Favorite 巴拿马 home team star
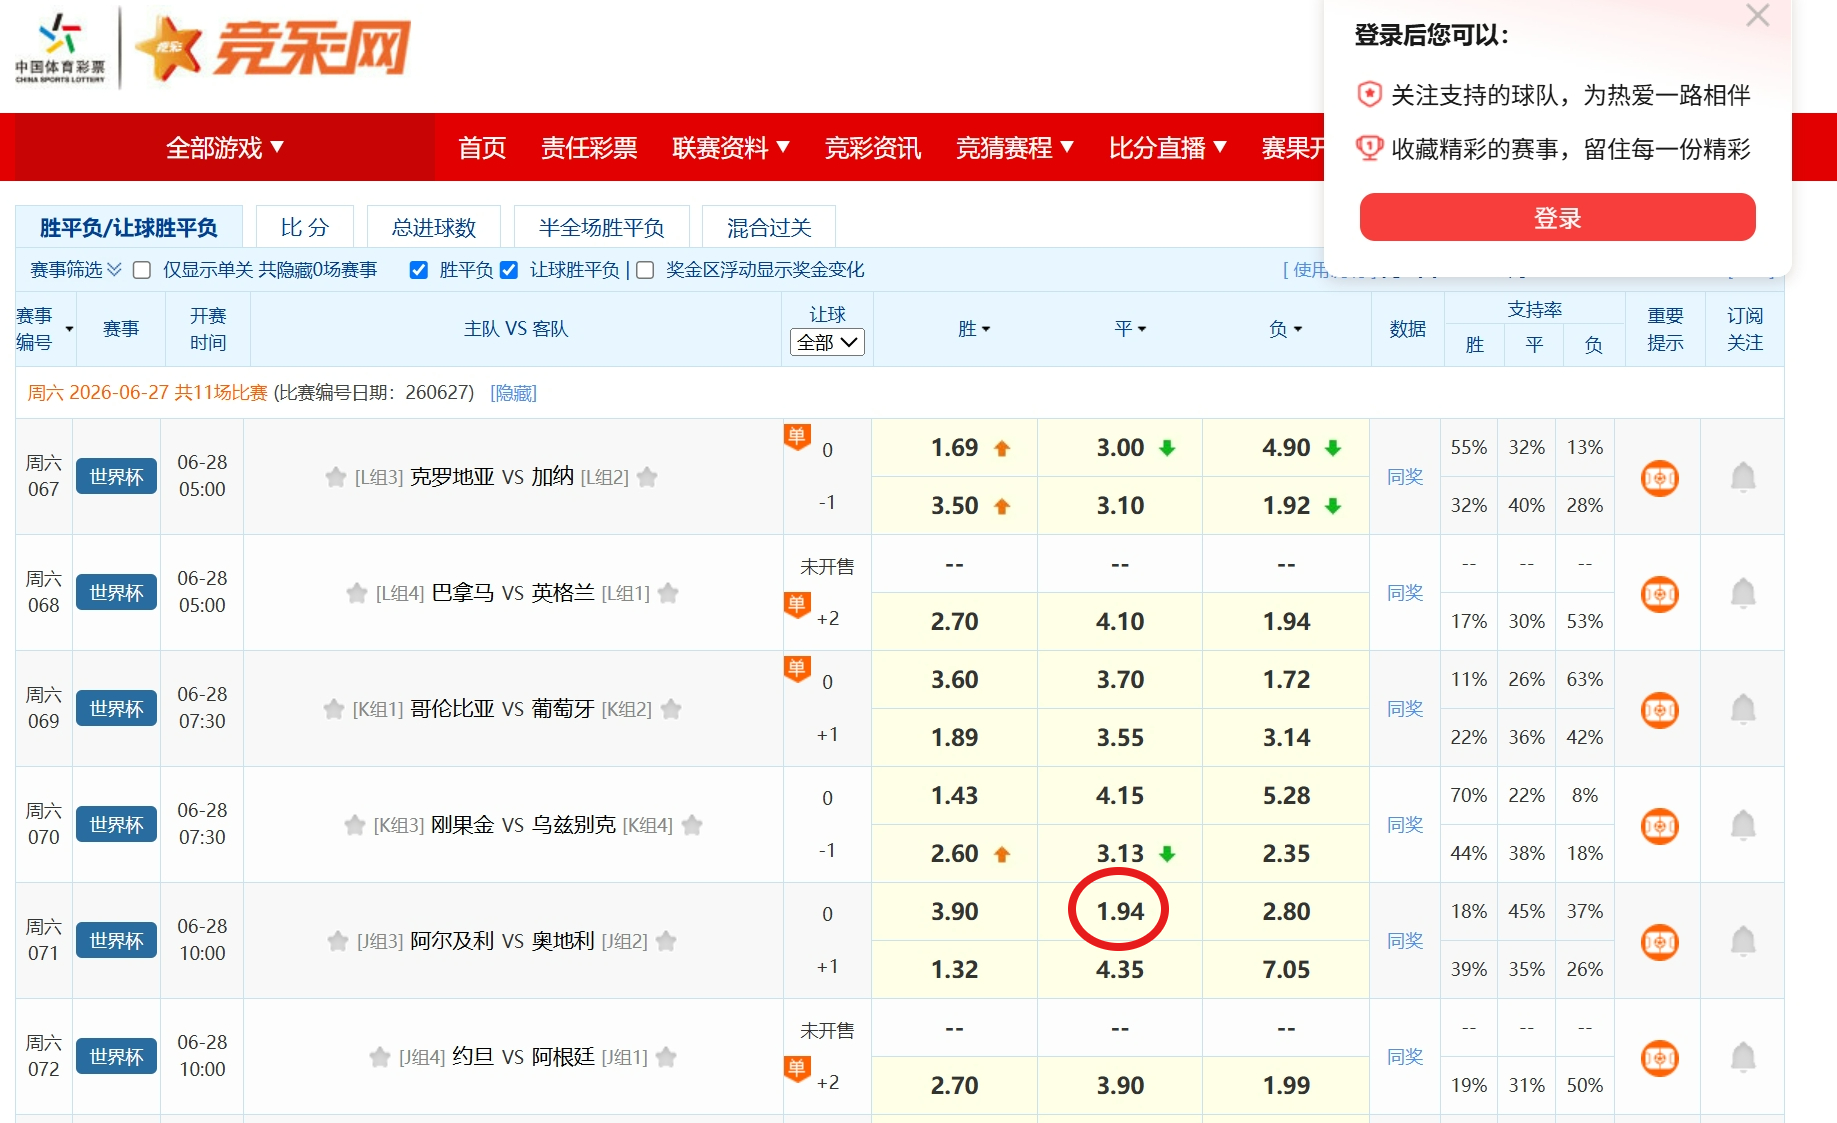The image size is (1837, 1123). (x=357, y=593)
